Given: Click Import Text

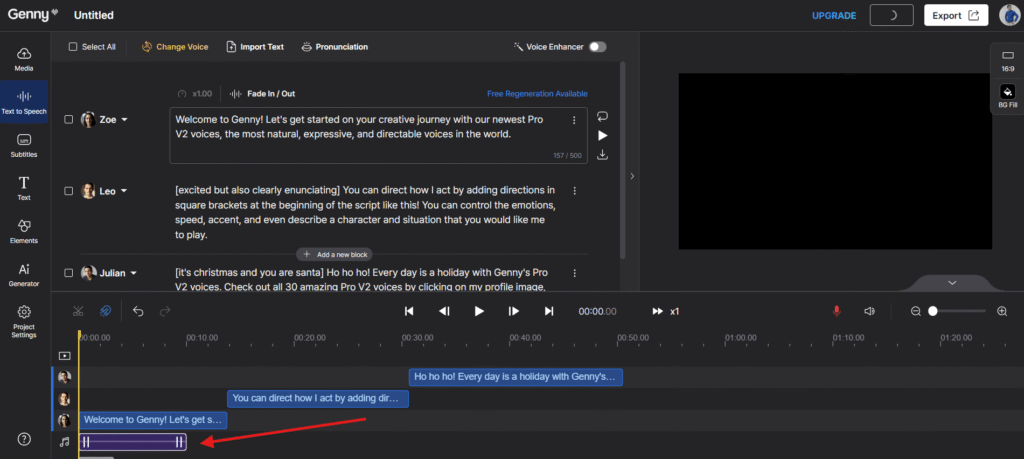Looking at the screenshot, I should [255, 47].
